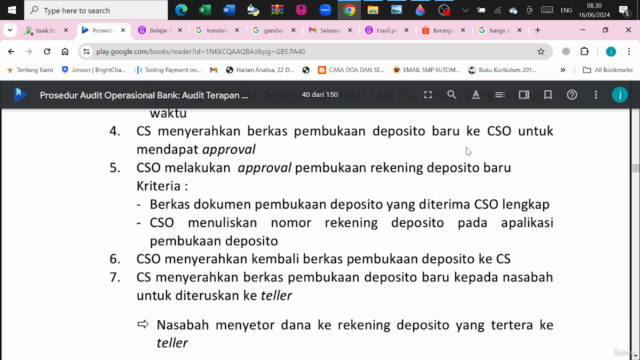Reload the current page
This screenshot has width=640, height=360.
click(x=47, y=51)
